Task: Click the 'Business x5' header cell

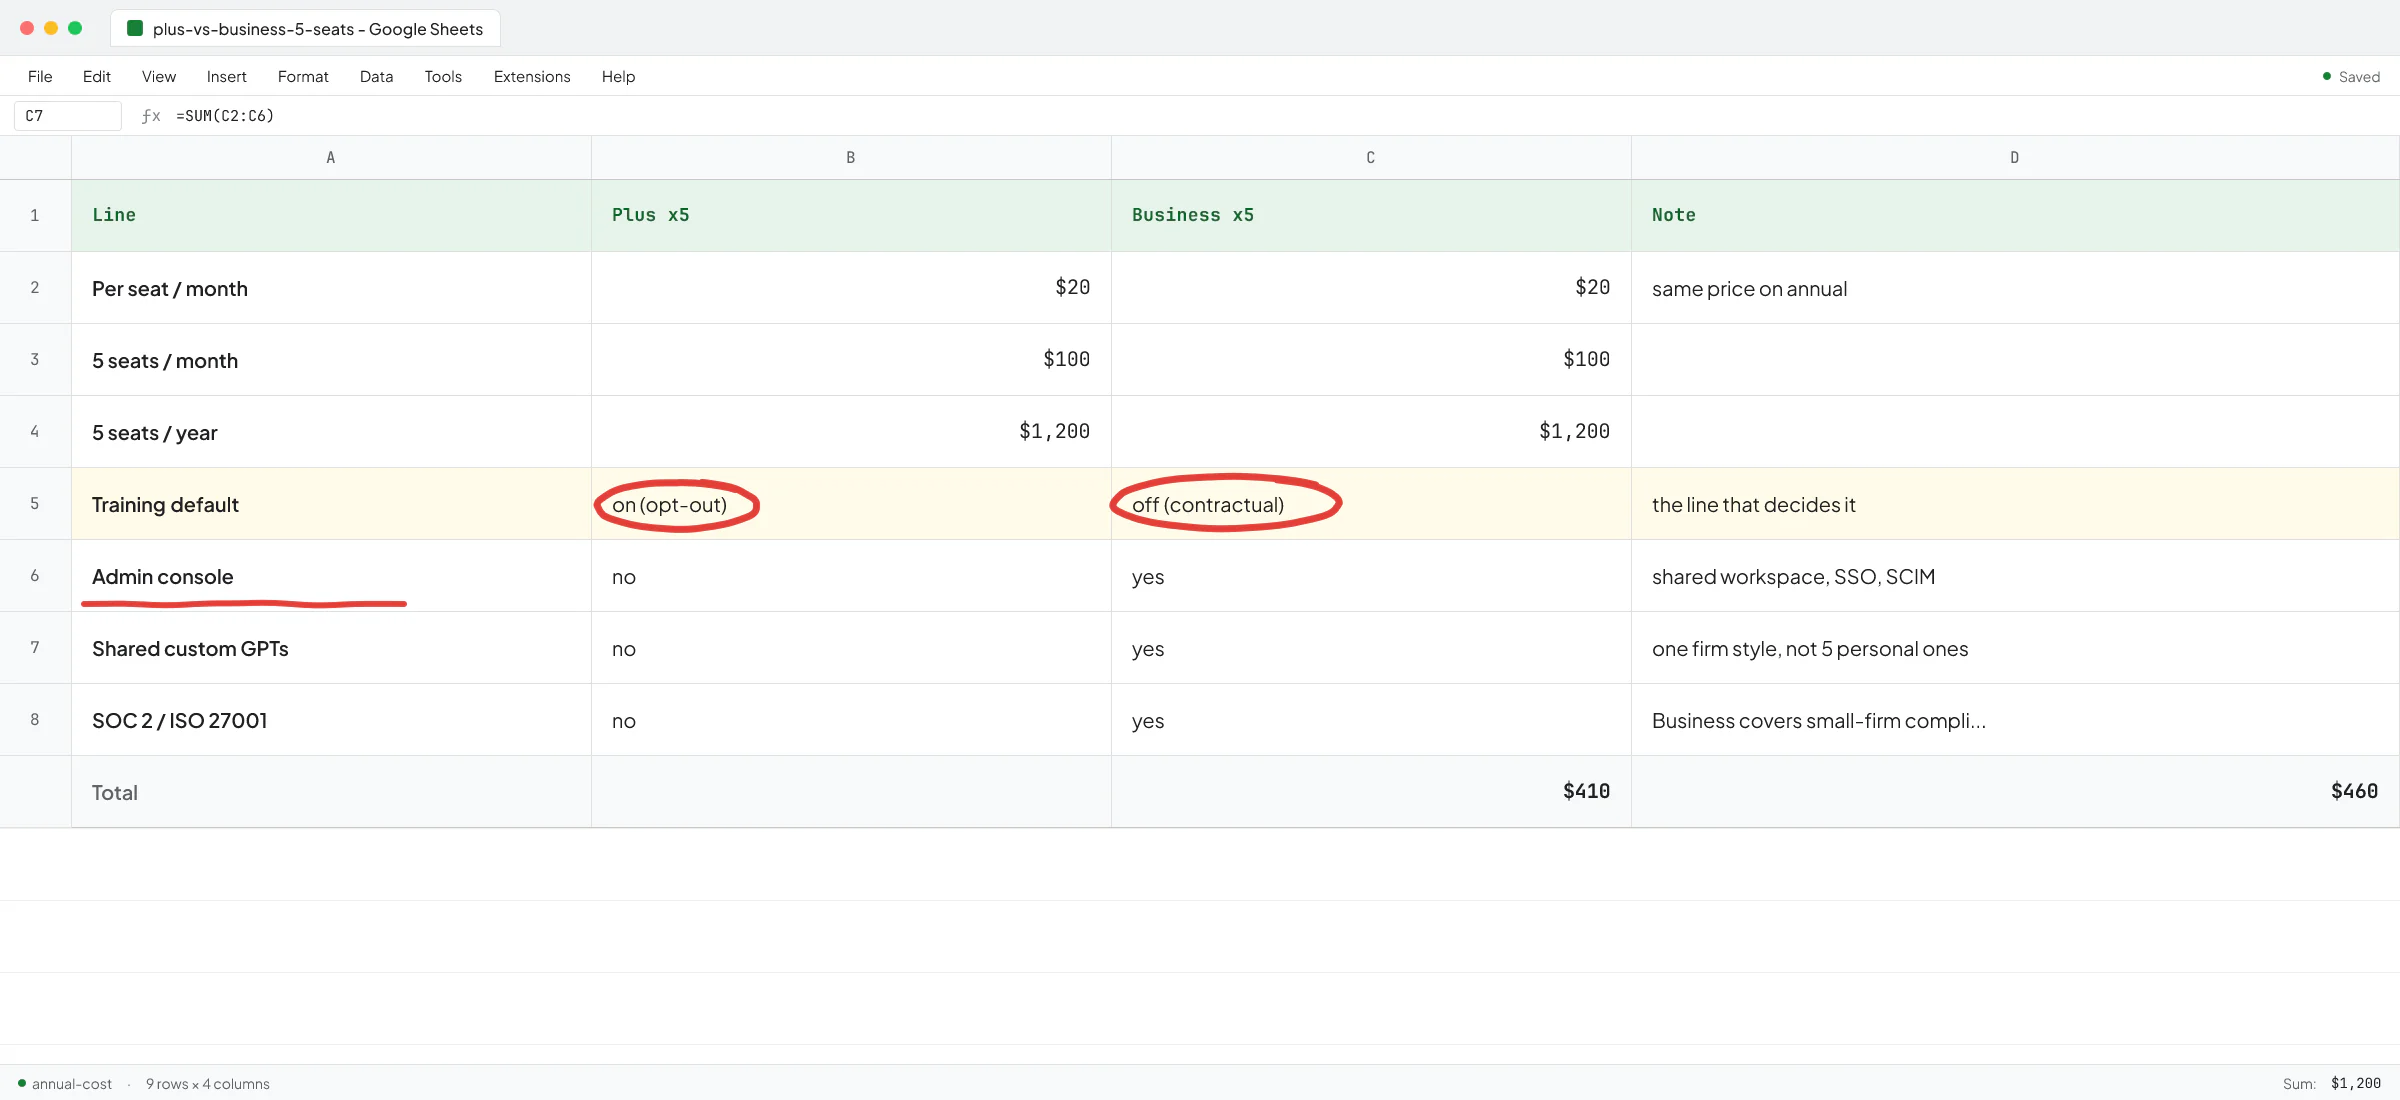Action: pyautogui.click(x=1371, y=216)
